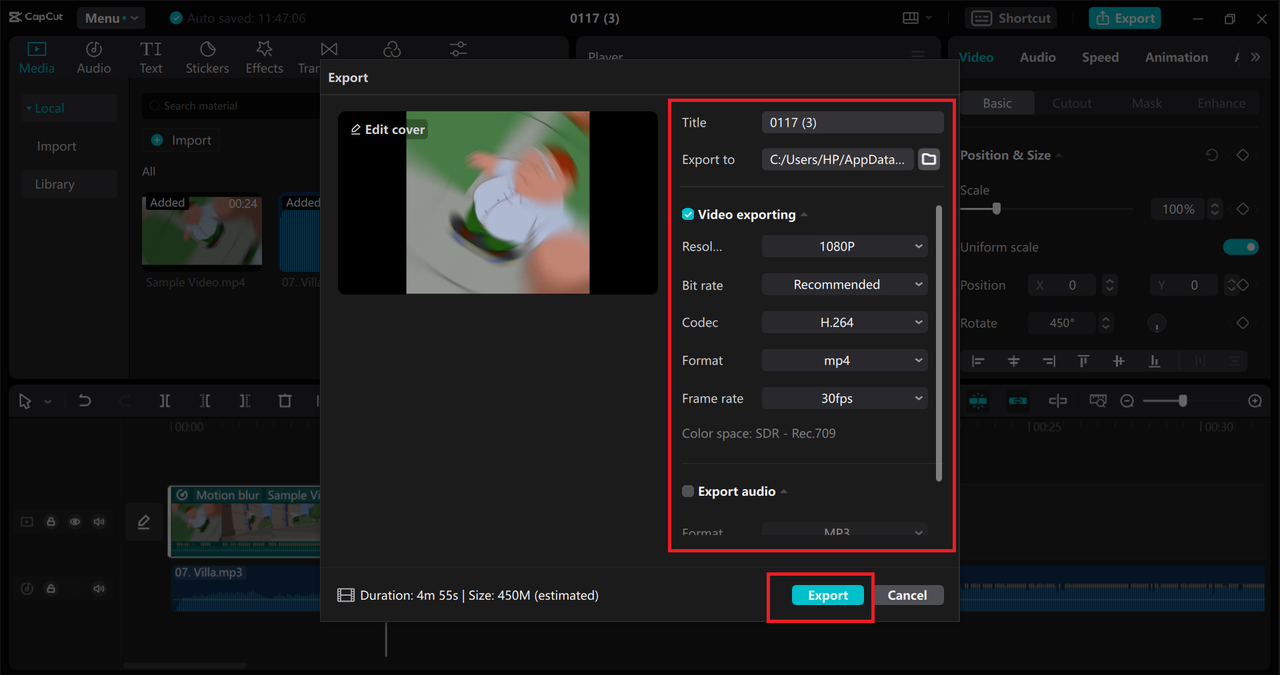Open the Export to folder browser icon
This screenshot has height=675, width=1280.
(x=929, y=159)
